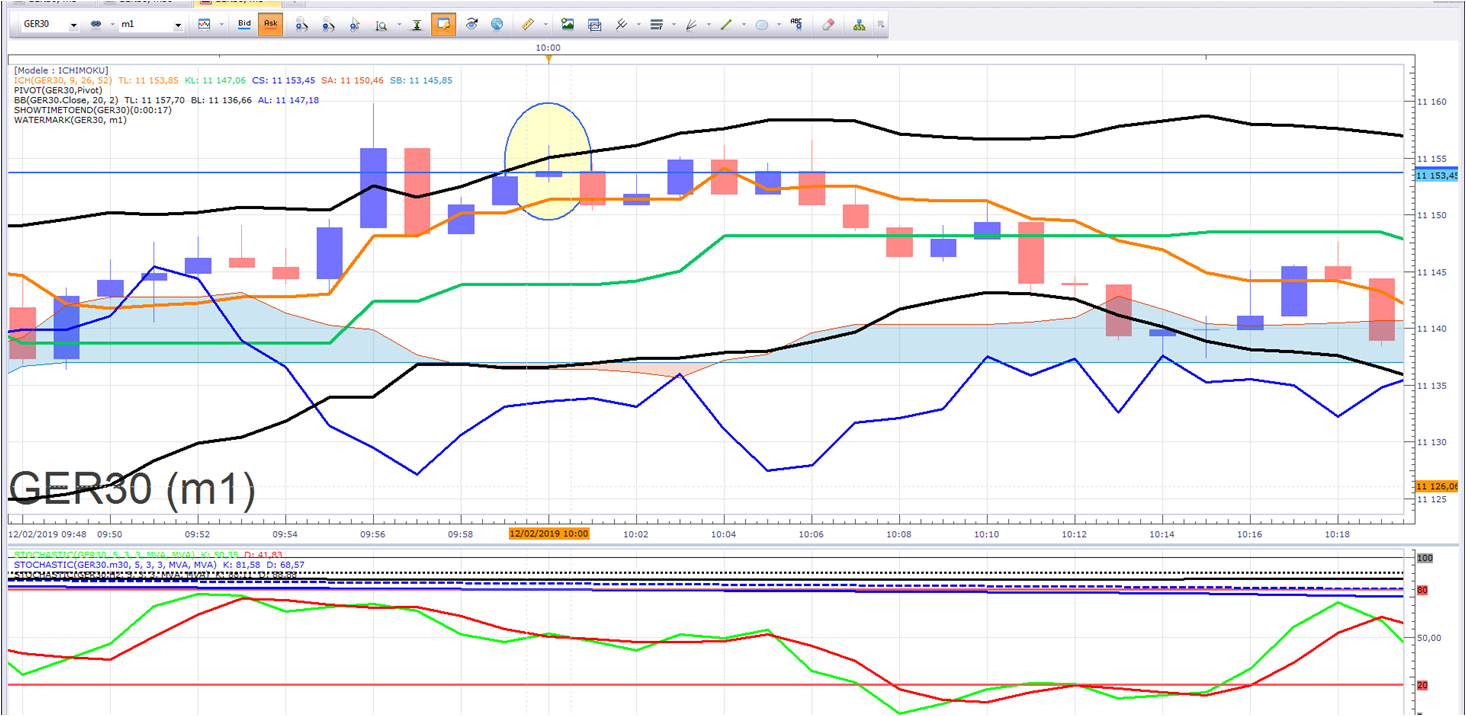Image resolution: width=1466 pixels, height=716 pixels.
Task: Expand the trend line tool dropdown arrow
Action: tap(743, 25)
